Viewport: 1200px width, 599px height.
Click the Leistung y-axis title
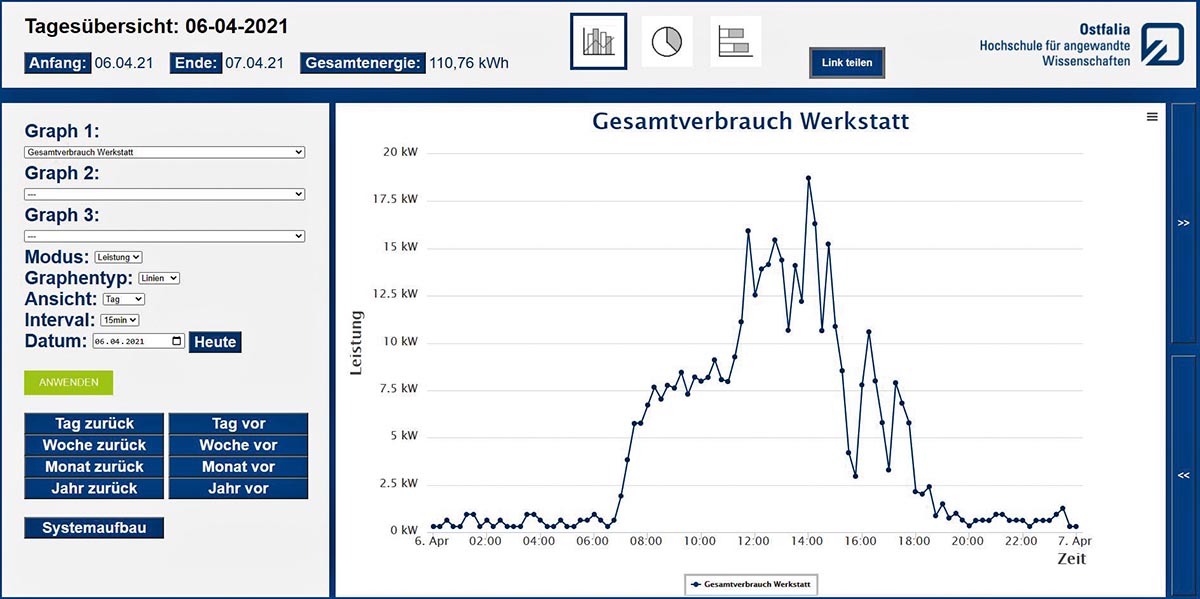356,342
